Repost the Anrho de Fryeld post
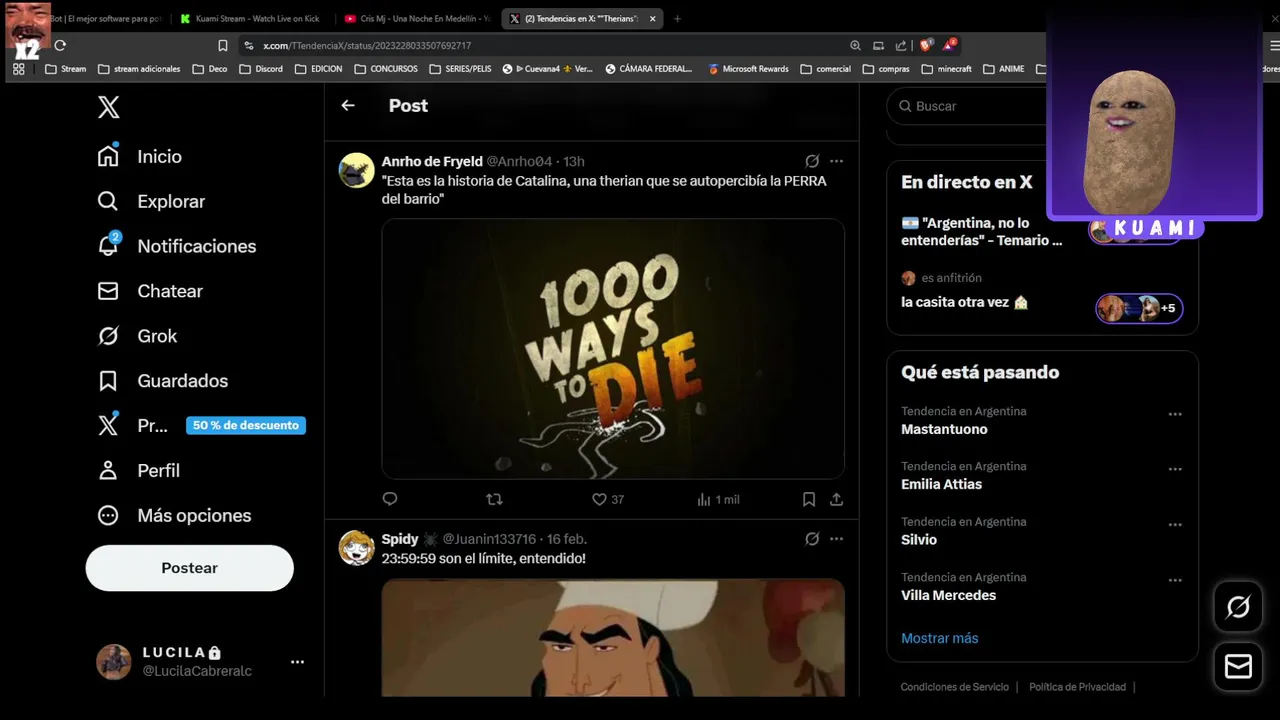Viewport: 1280px width, 720px height. (x=494, y=499)
